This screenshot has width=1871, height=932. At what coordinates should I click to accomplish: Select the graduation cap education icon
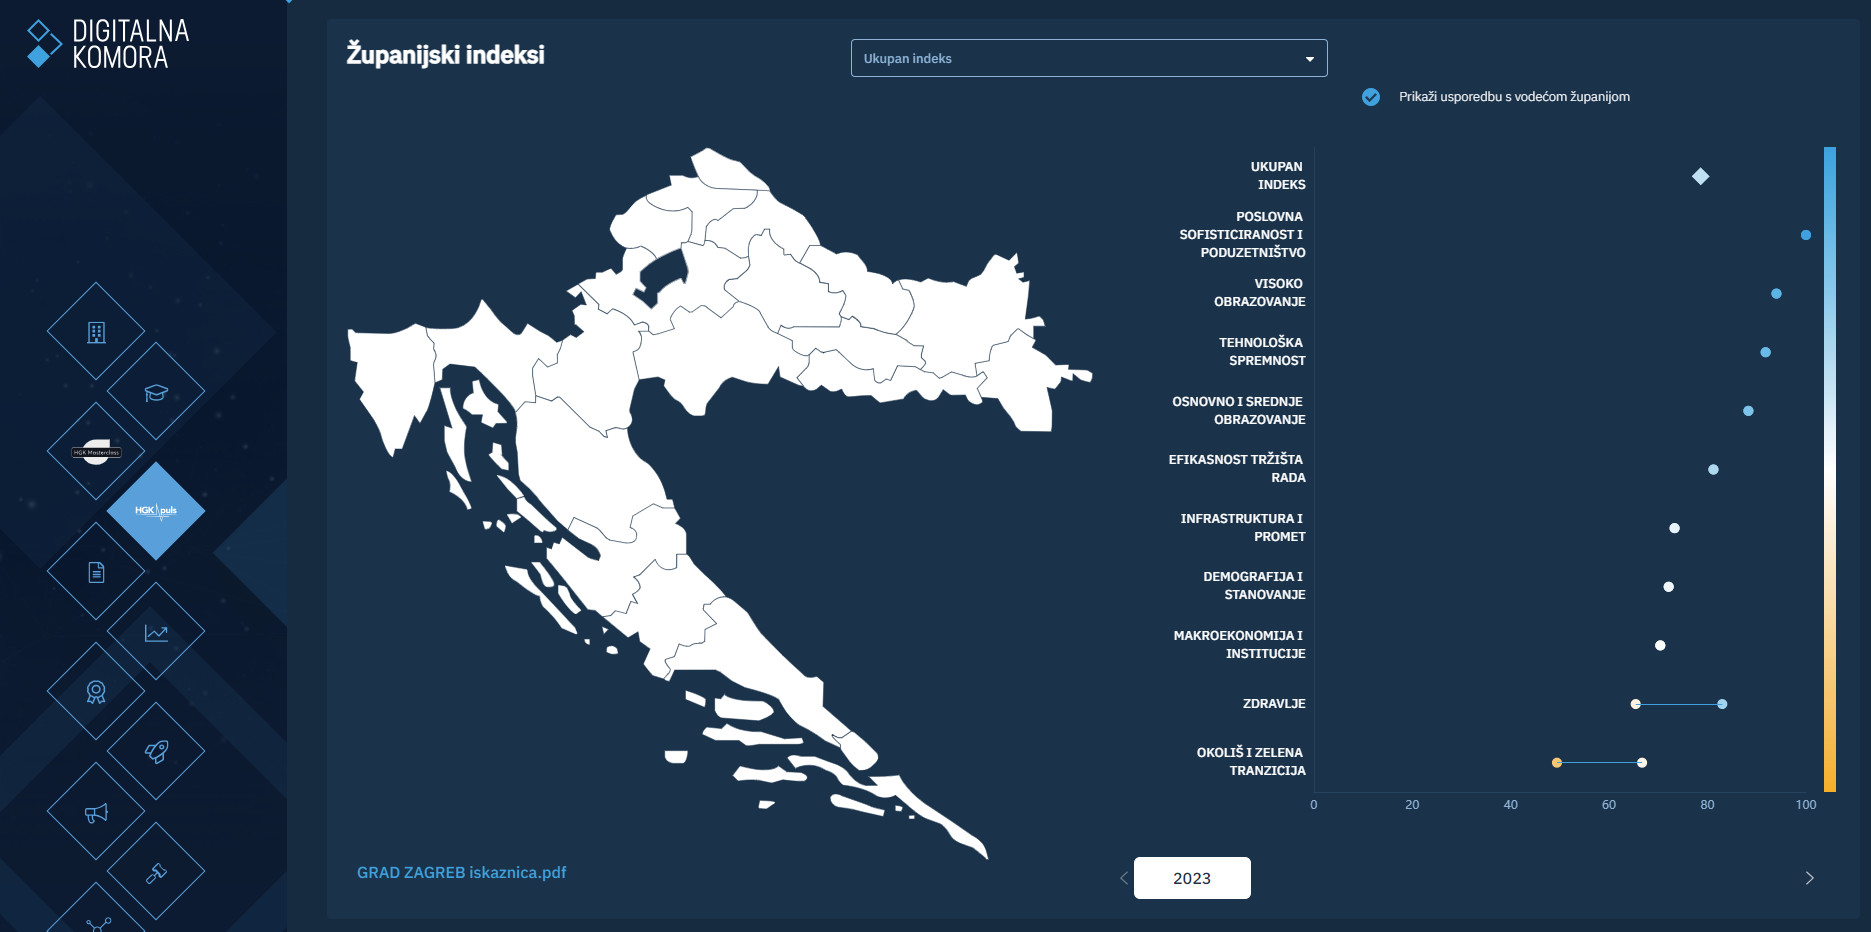[x=158, y=393]
